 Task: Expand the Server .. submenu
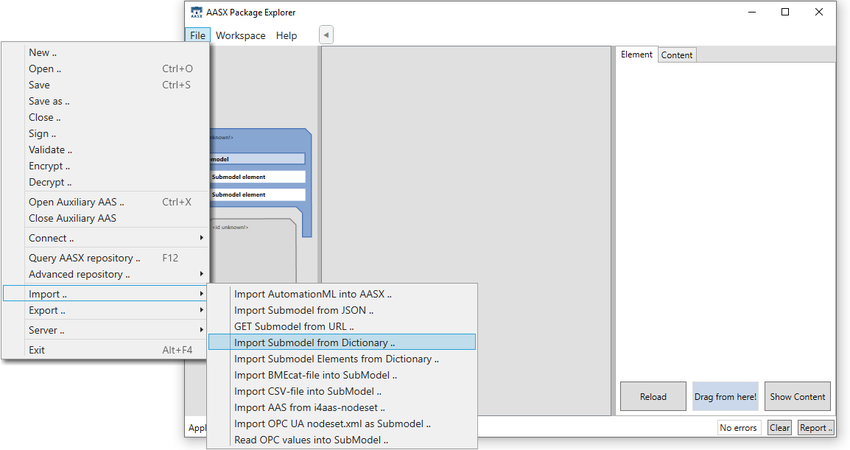tap(106, 330)
